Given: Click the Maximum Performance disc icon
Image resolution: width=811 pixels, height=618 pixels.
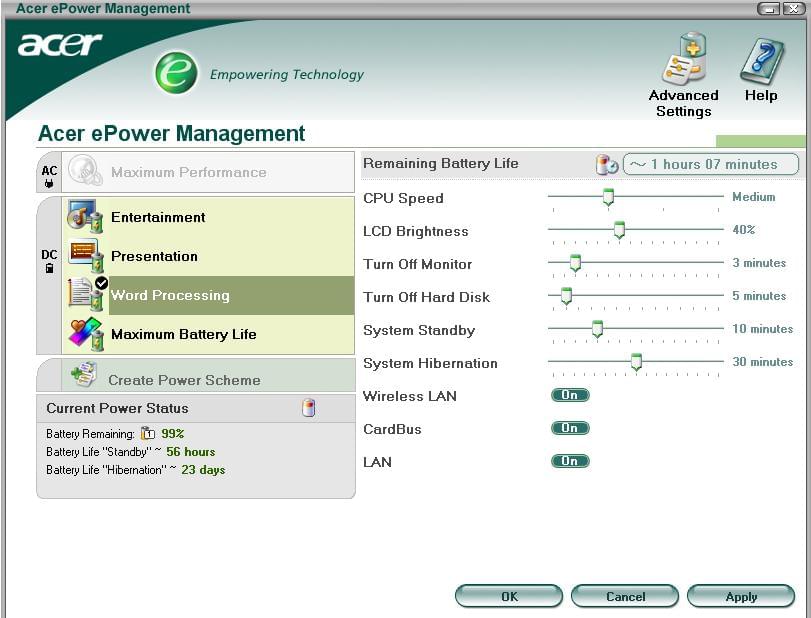Looking at the screenshot, I should coord(85,170).
